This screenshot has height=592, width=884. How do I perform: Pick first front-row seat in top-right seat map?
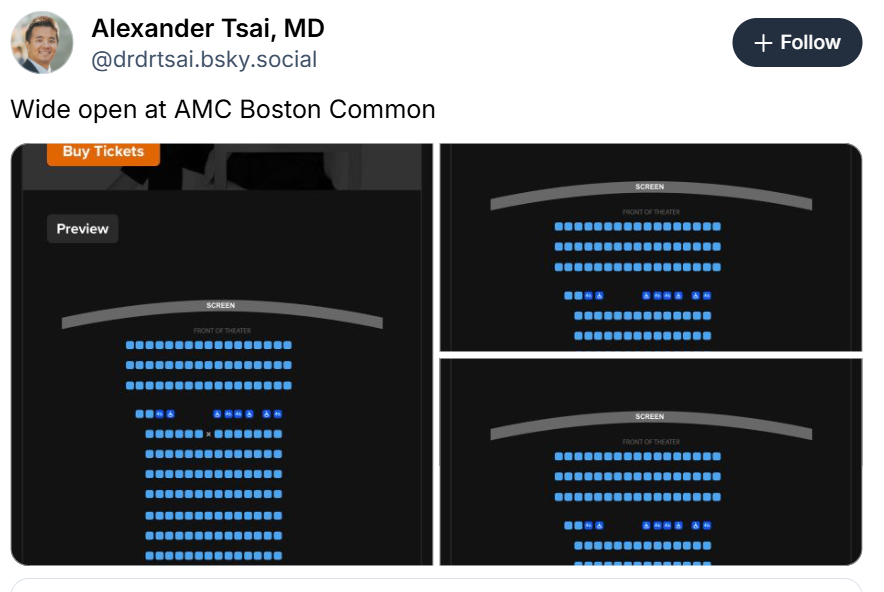(x=559, y=227)
